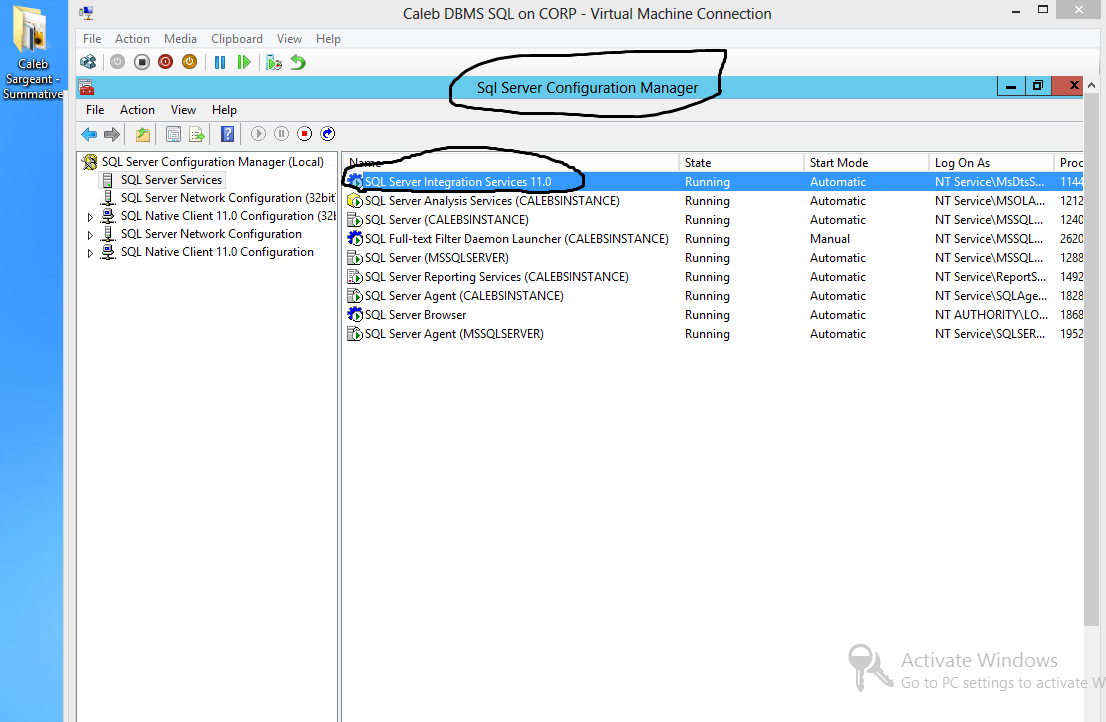Select SQL Server Agent (MSSQLSERVER) row
Screen dimensions: 1106x722
coord(713,334)
